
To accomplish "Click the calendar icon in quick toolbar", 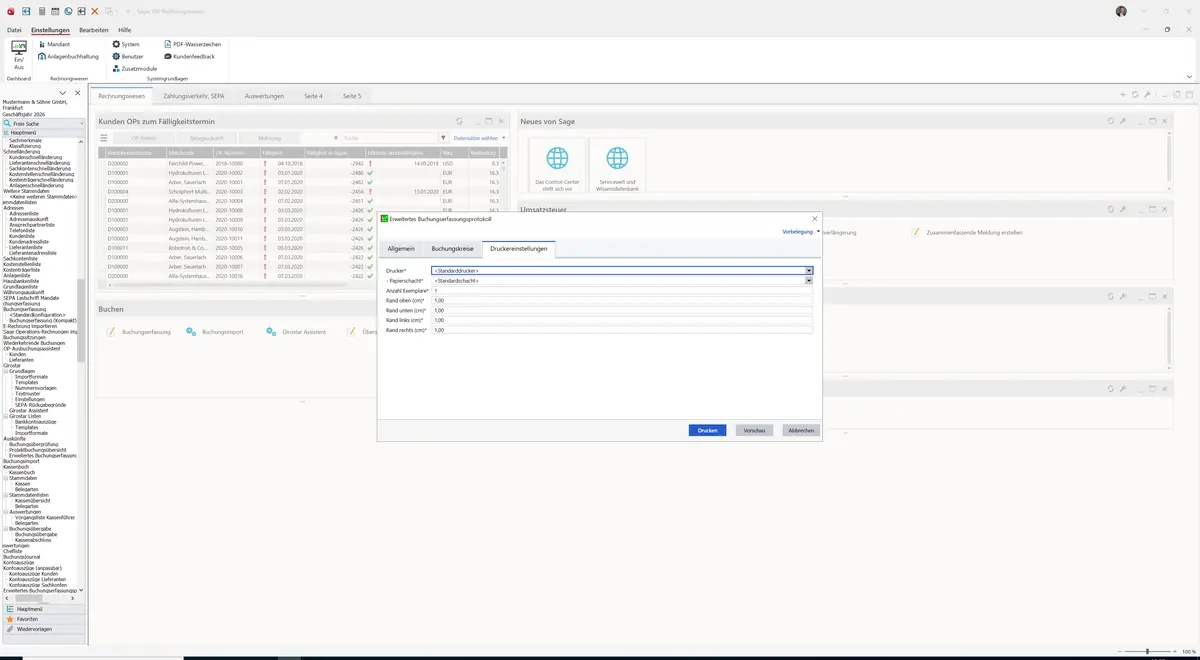I will click(54, 11).
